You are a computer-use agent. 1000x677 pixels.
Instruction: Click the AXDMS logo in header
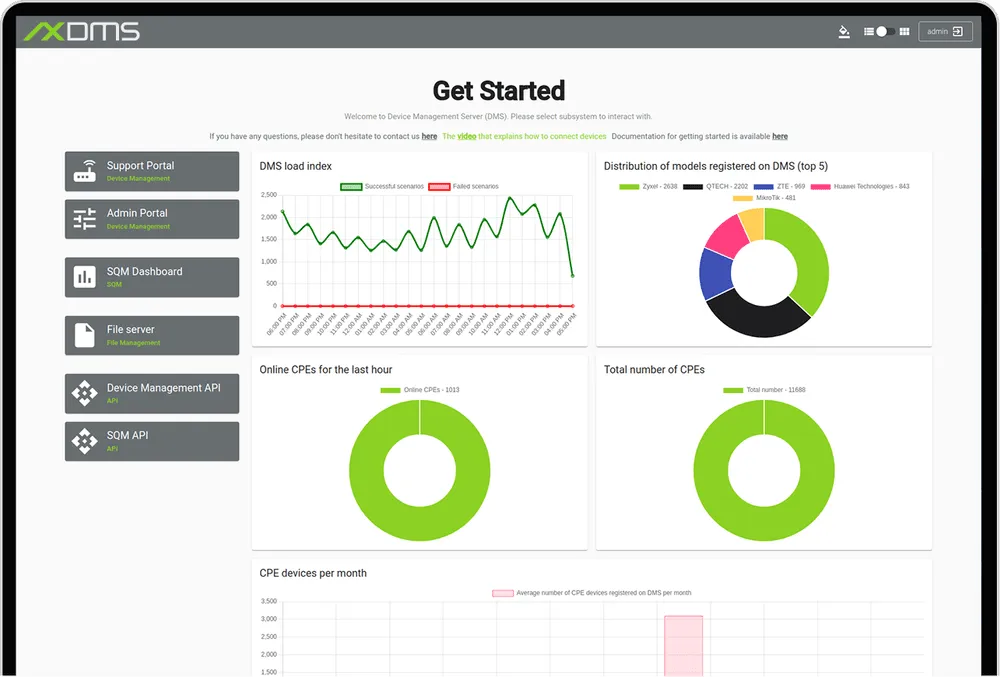click(x=82, y=32)
